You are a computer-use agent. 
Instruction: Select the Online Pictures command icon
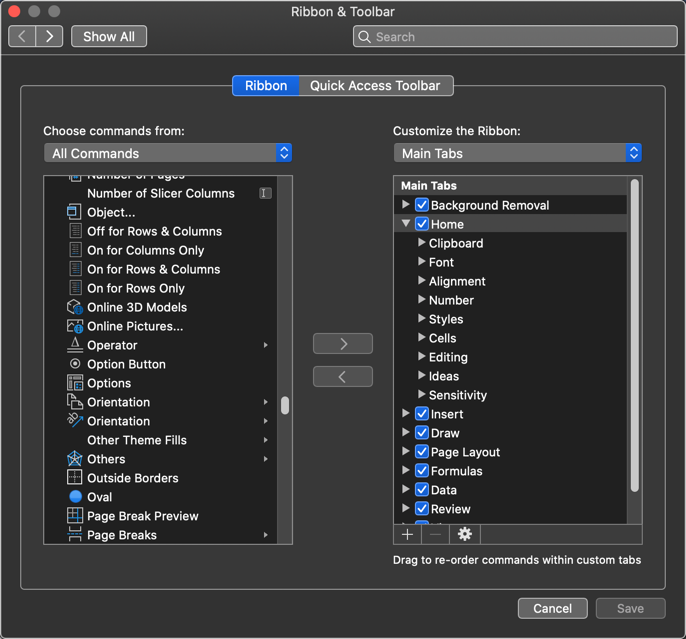pyautogui.click(x=75, y=326)
